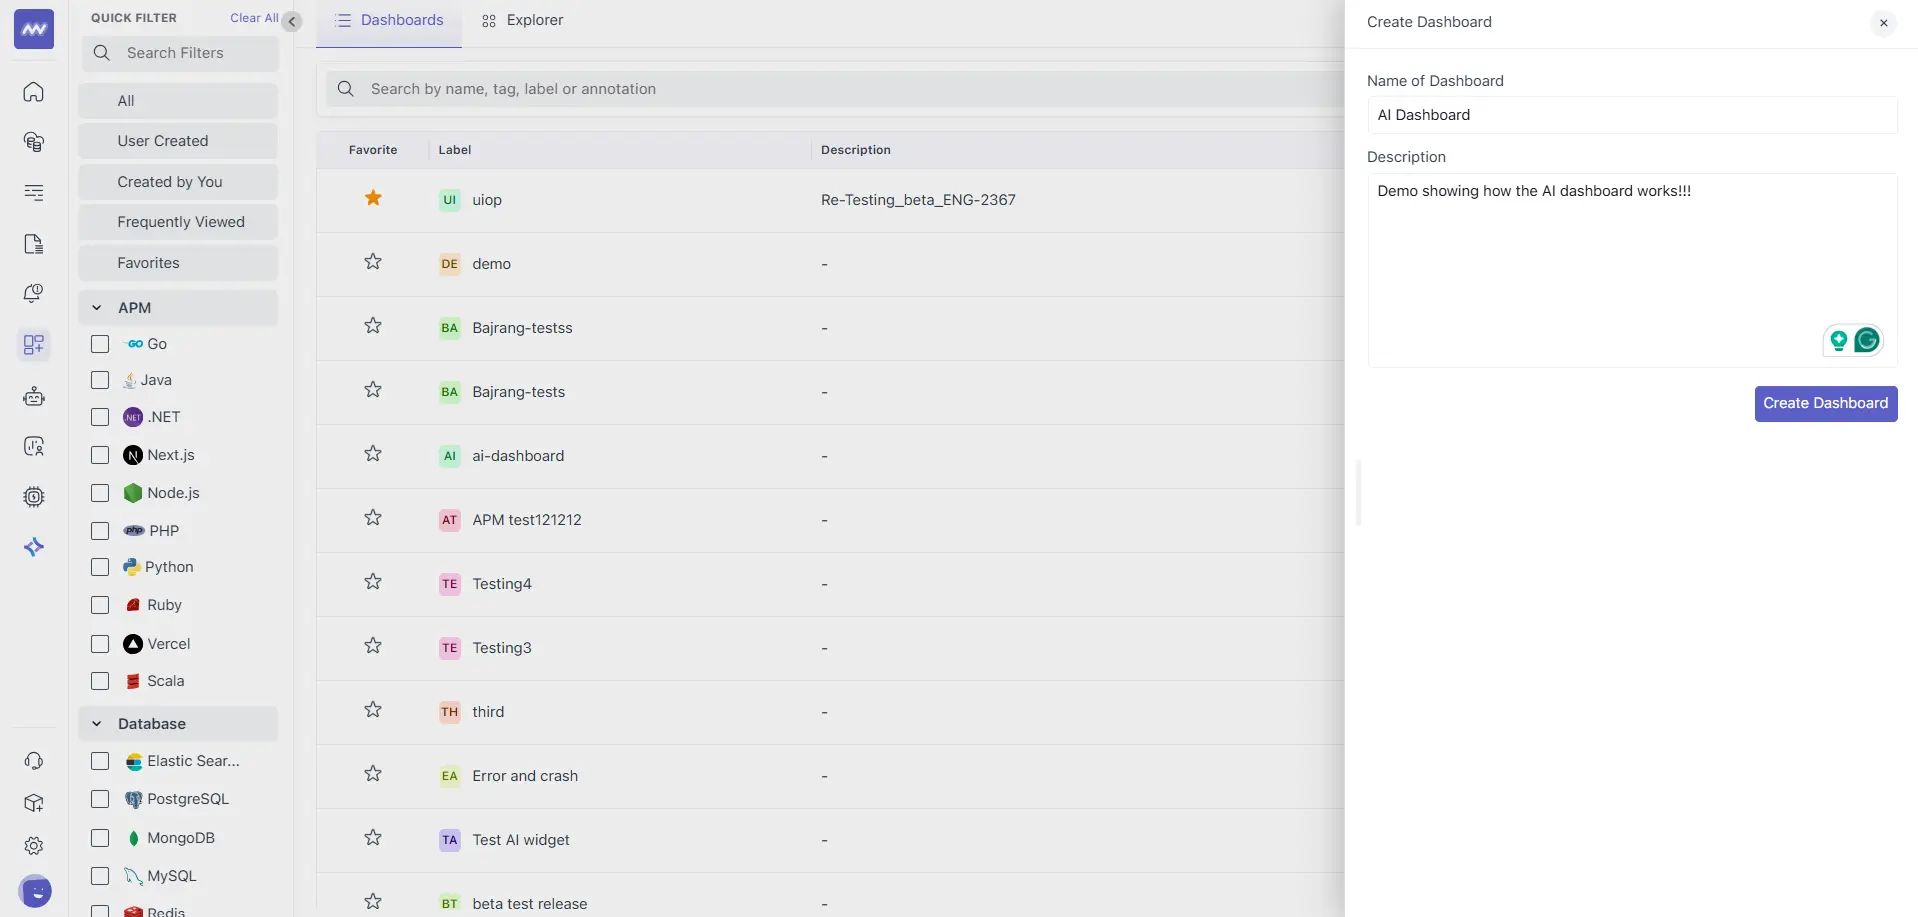Click Clear All filters link

[254, 18]
